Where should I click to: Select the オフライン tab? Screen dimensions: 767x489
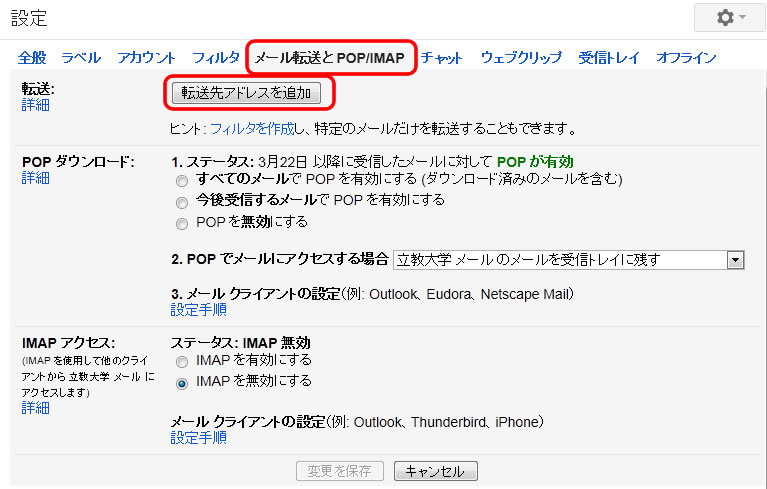coord(686,58)
